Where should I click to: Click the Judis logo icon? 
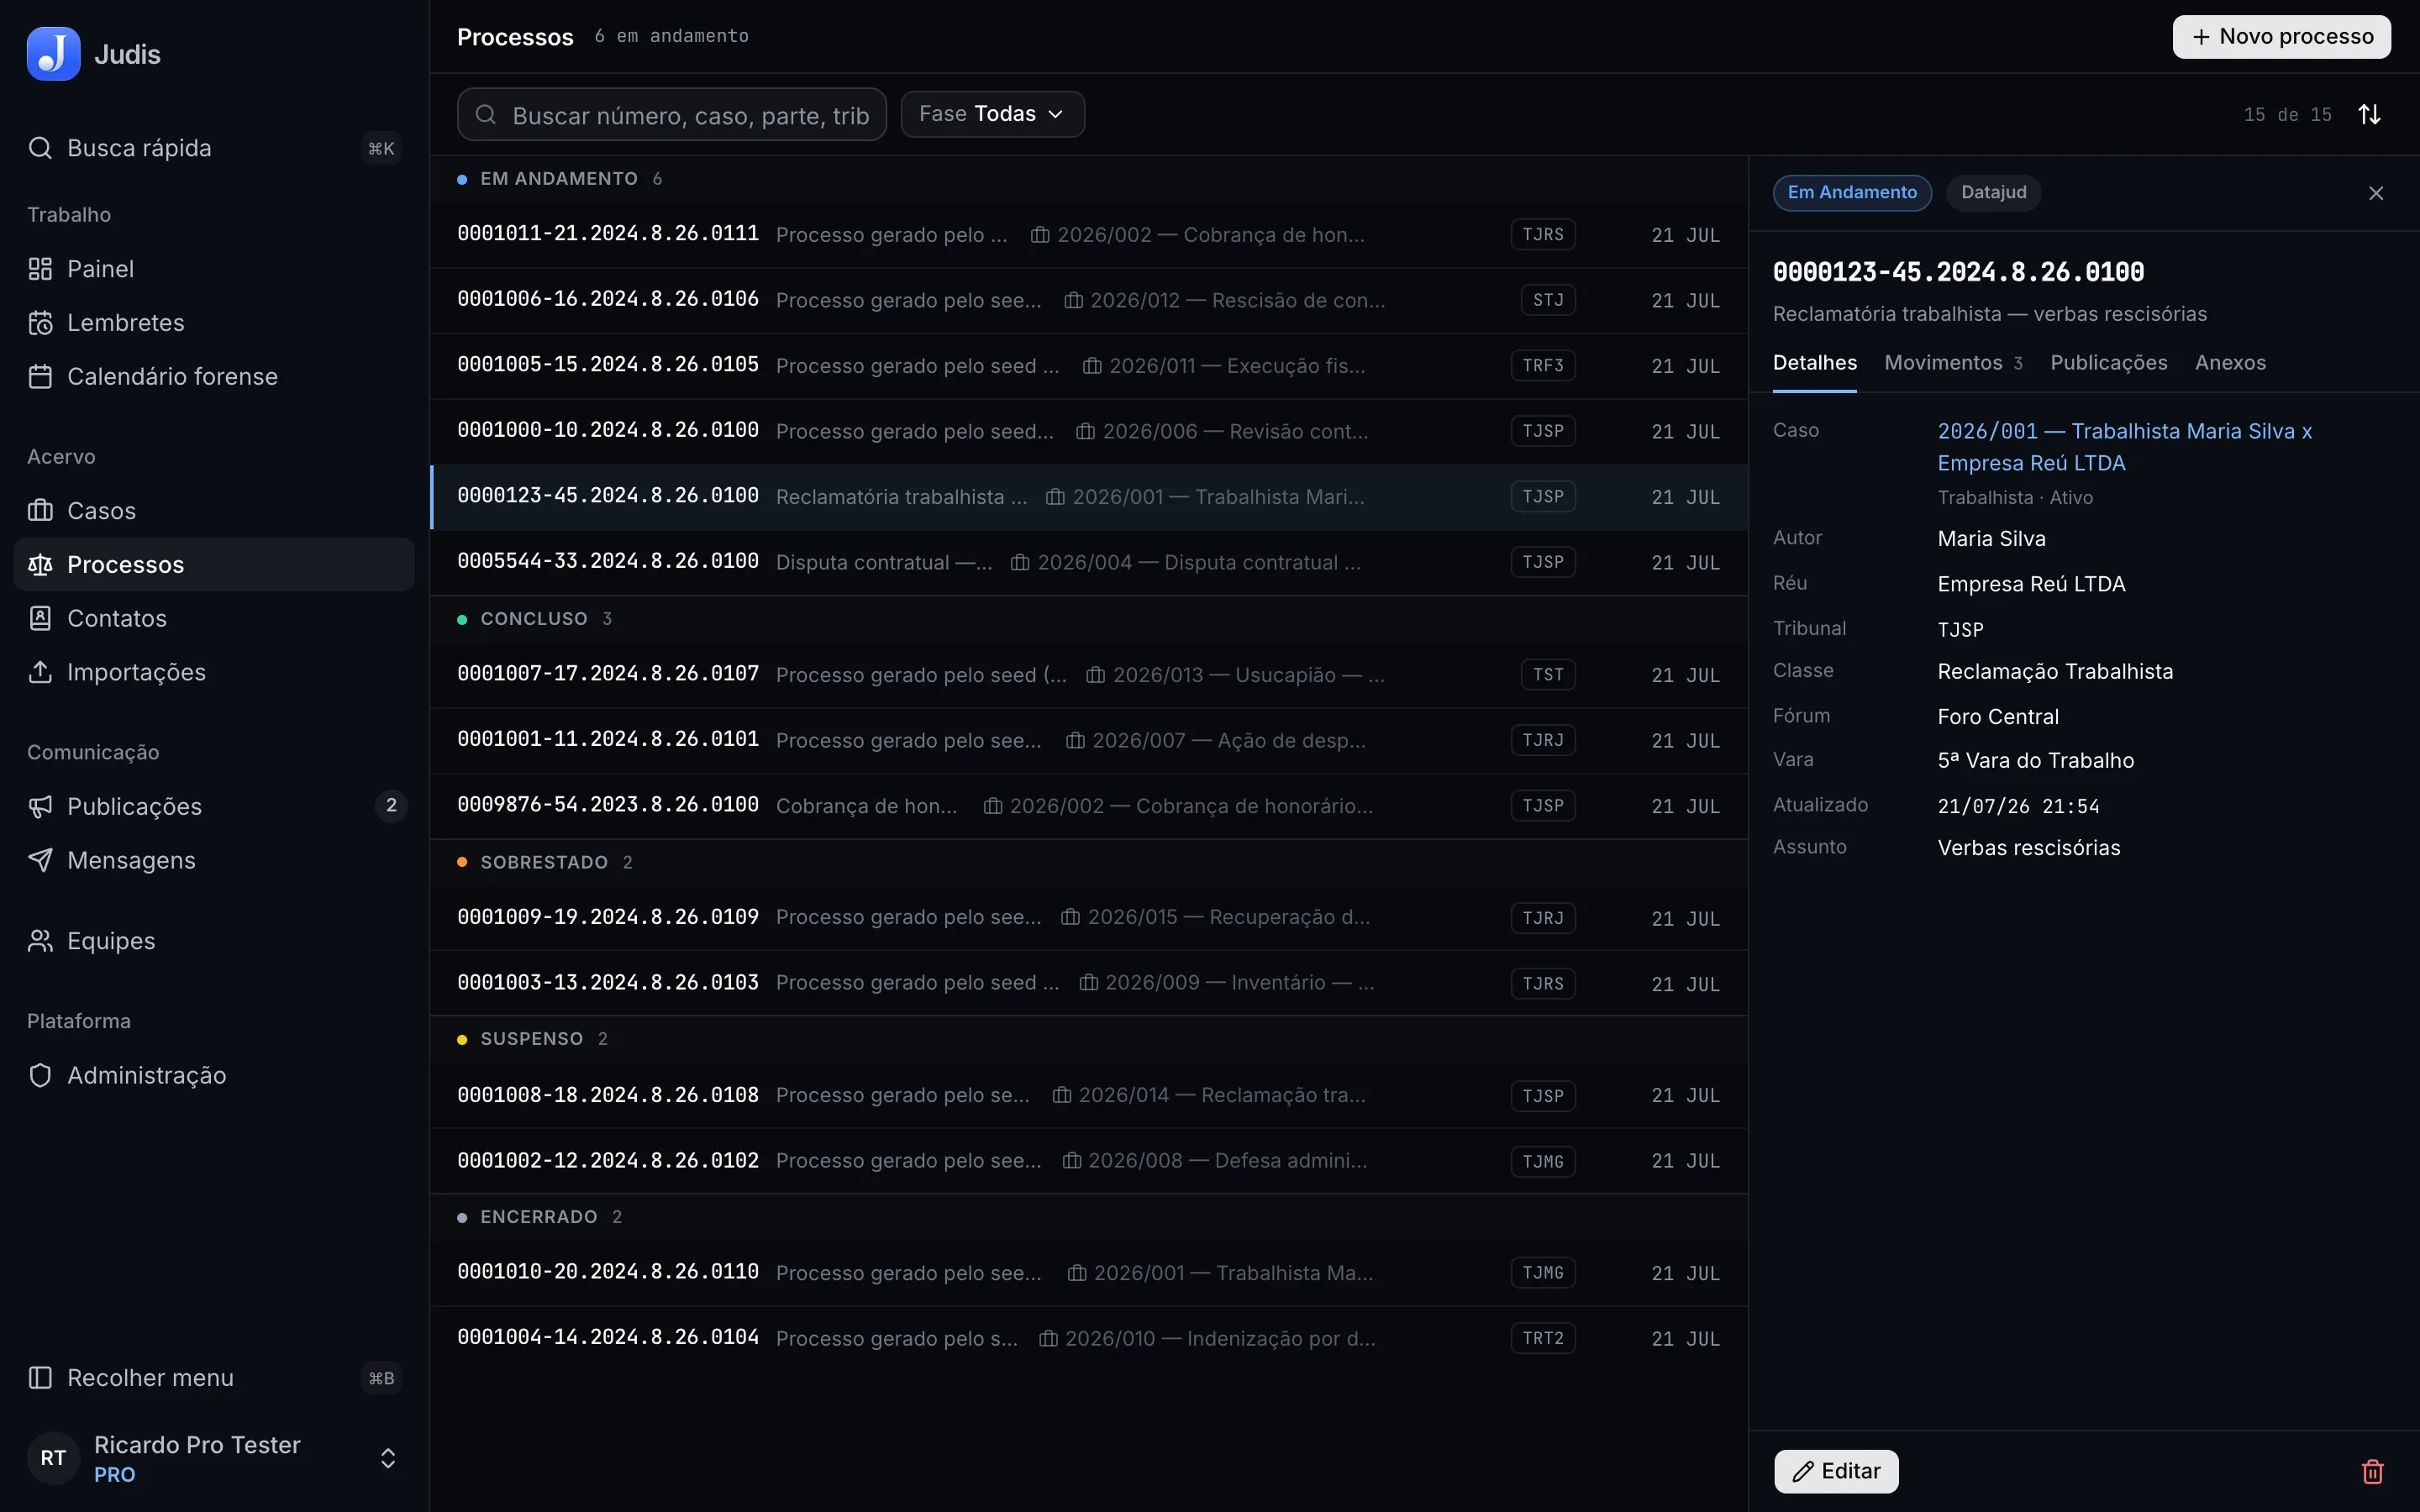pyautogui.click(x=53, y=54)
